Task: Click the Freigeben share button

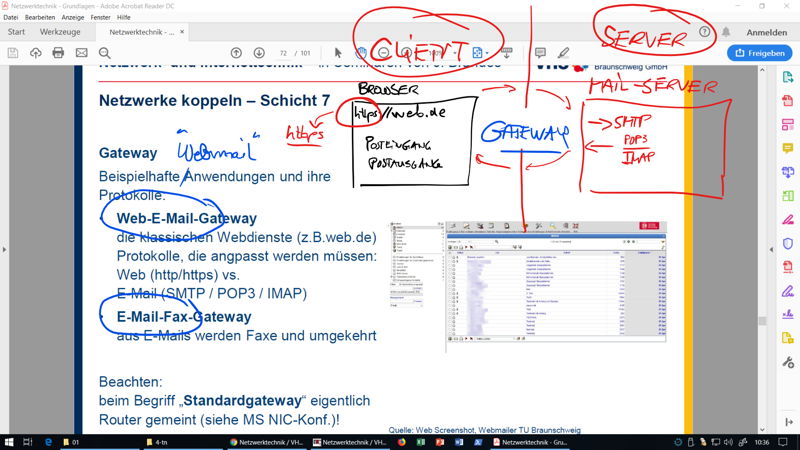Action: point(760,53)
